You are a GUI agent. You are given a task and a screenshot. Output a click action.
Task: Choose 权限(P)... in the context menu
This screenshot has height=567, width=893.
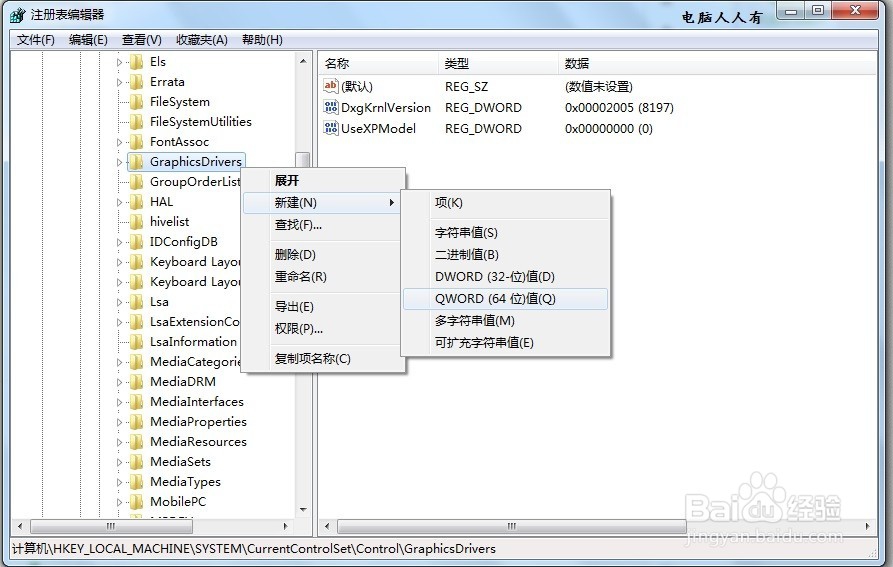pyautogui.click(x=323, y=328)
